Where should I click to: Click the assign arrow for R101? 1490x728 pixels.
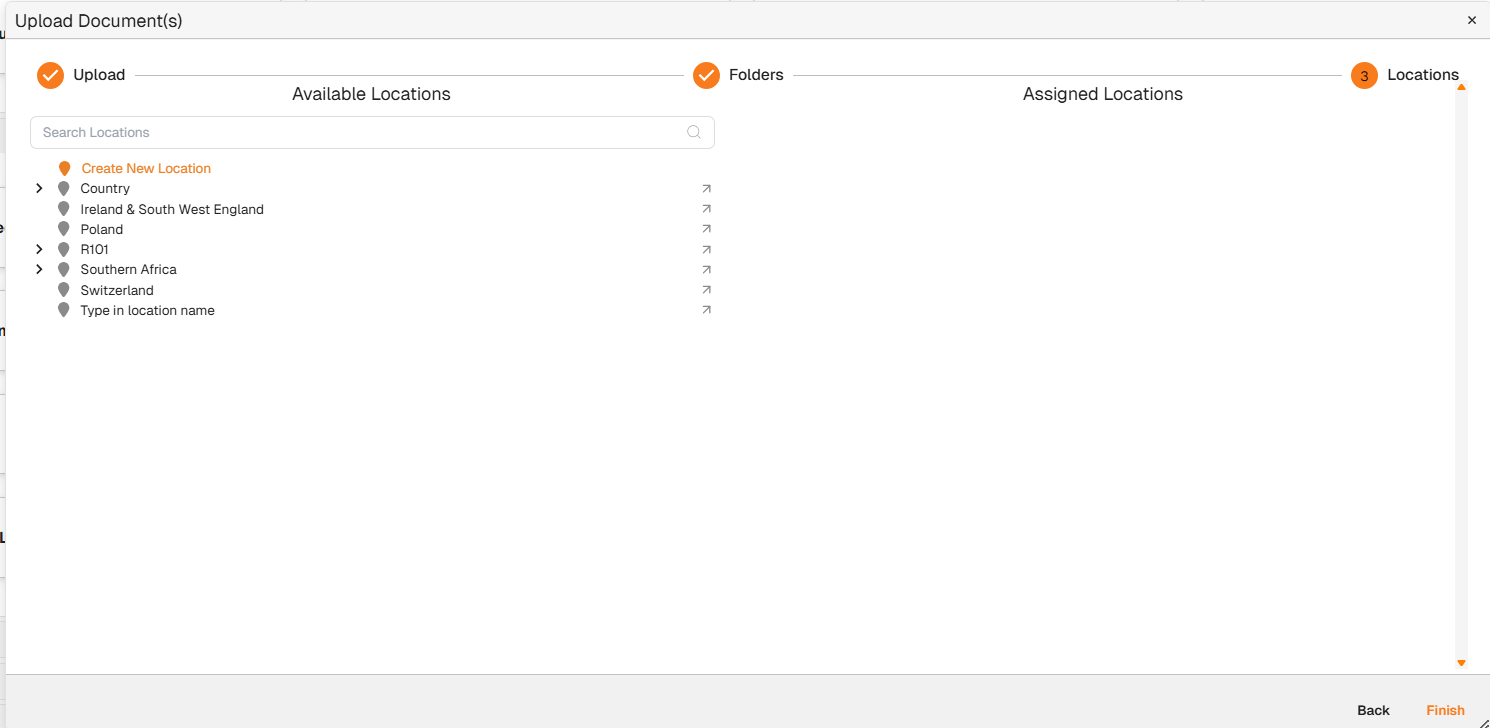pos(706,249)
